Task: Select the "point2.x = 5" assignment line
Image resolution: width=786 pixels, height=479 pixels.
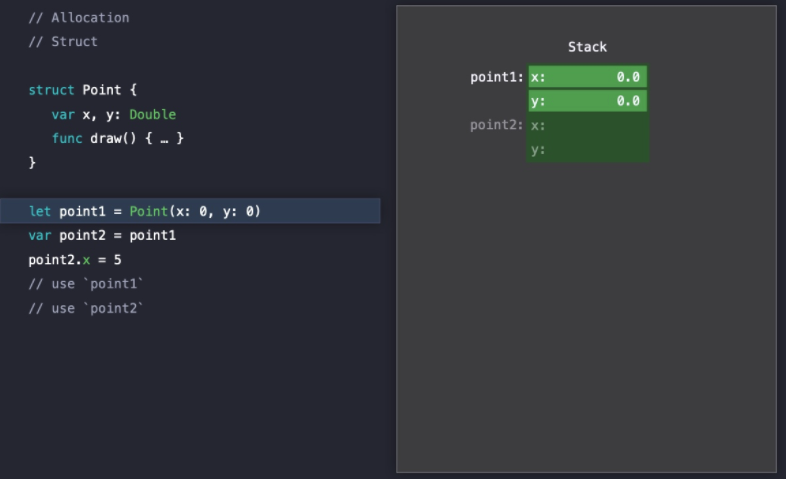Action: tap(75, 259)
